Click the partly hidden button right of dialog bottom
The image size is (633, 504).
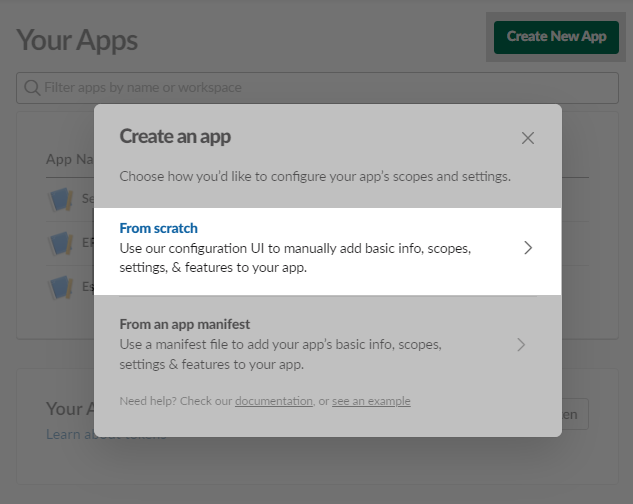[x=575, y=413]
